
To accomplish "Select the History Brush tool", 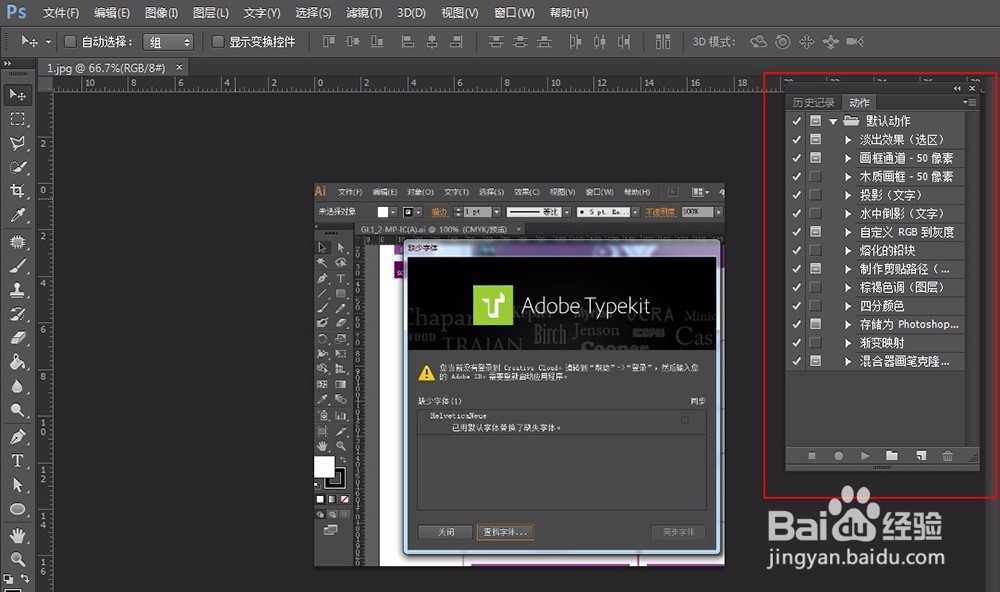I will coord(17,314).
